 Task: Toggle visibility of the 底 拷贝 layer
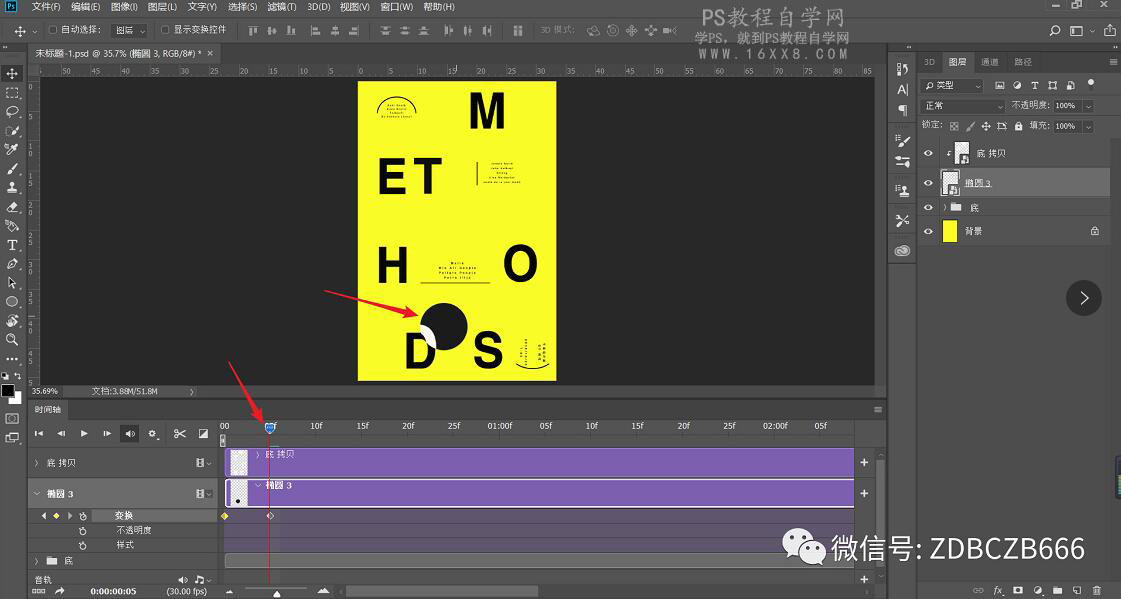pyautogui.click(x=928, y=153)
